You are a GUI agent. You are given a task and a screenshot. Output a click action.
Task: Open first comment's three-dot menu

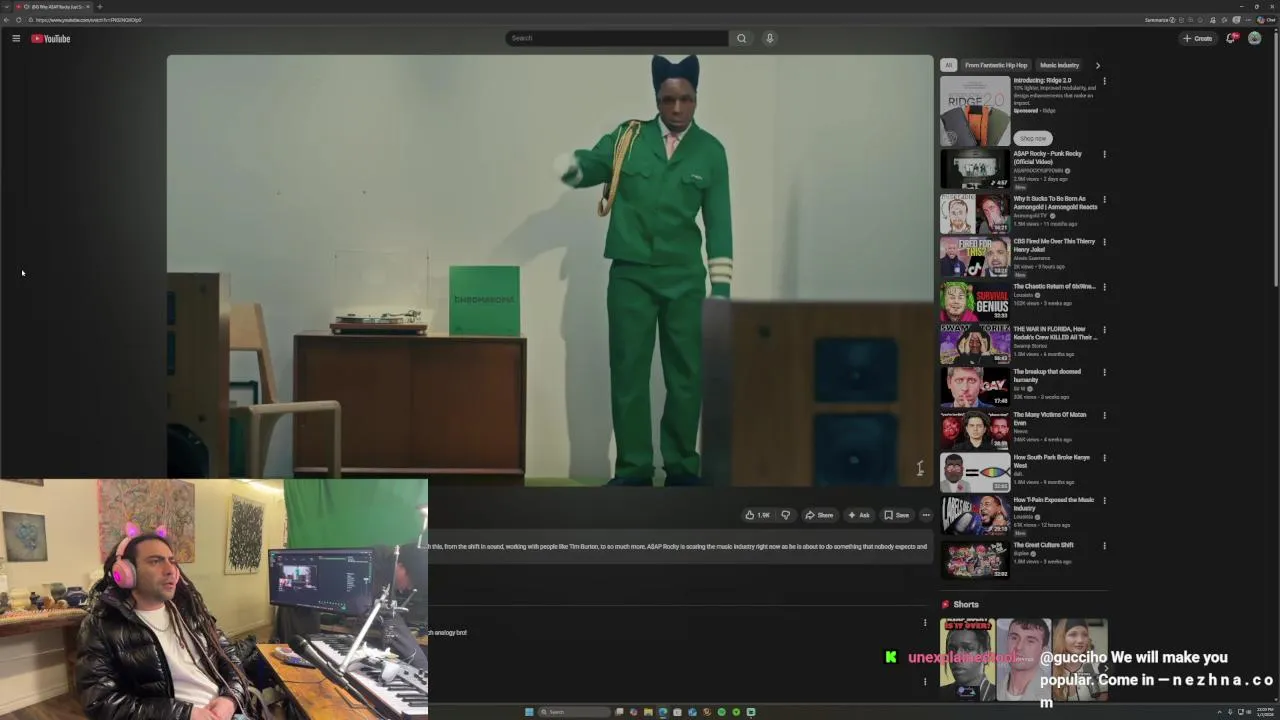pyautogui.click(x=925, y=623)
